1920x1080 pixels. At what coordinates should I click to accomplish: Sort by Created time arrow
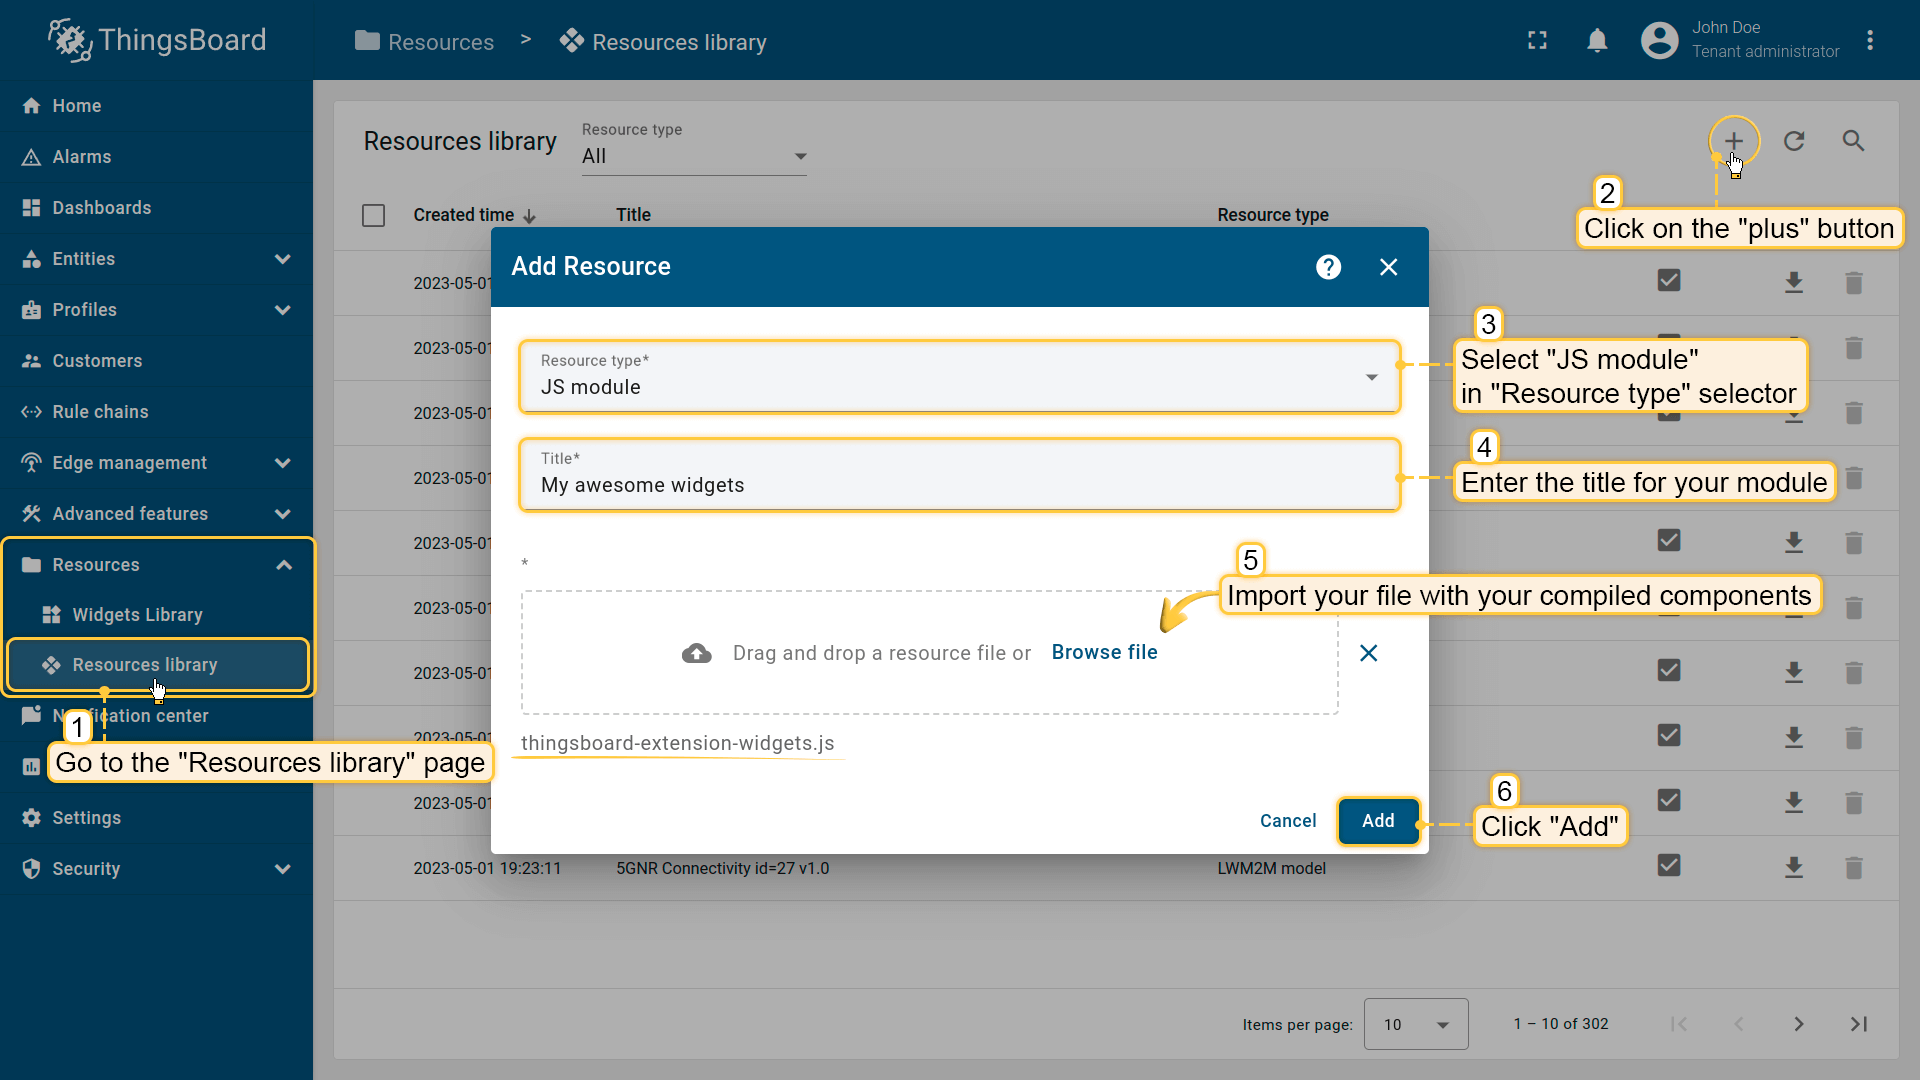coord(530,216)
